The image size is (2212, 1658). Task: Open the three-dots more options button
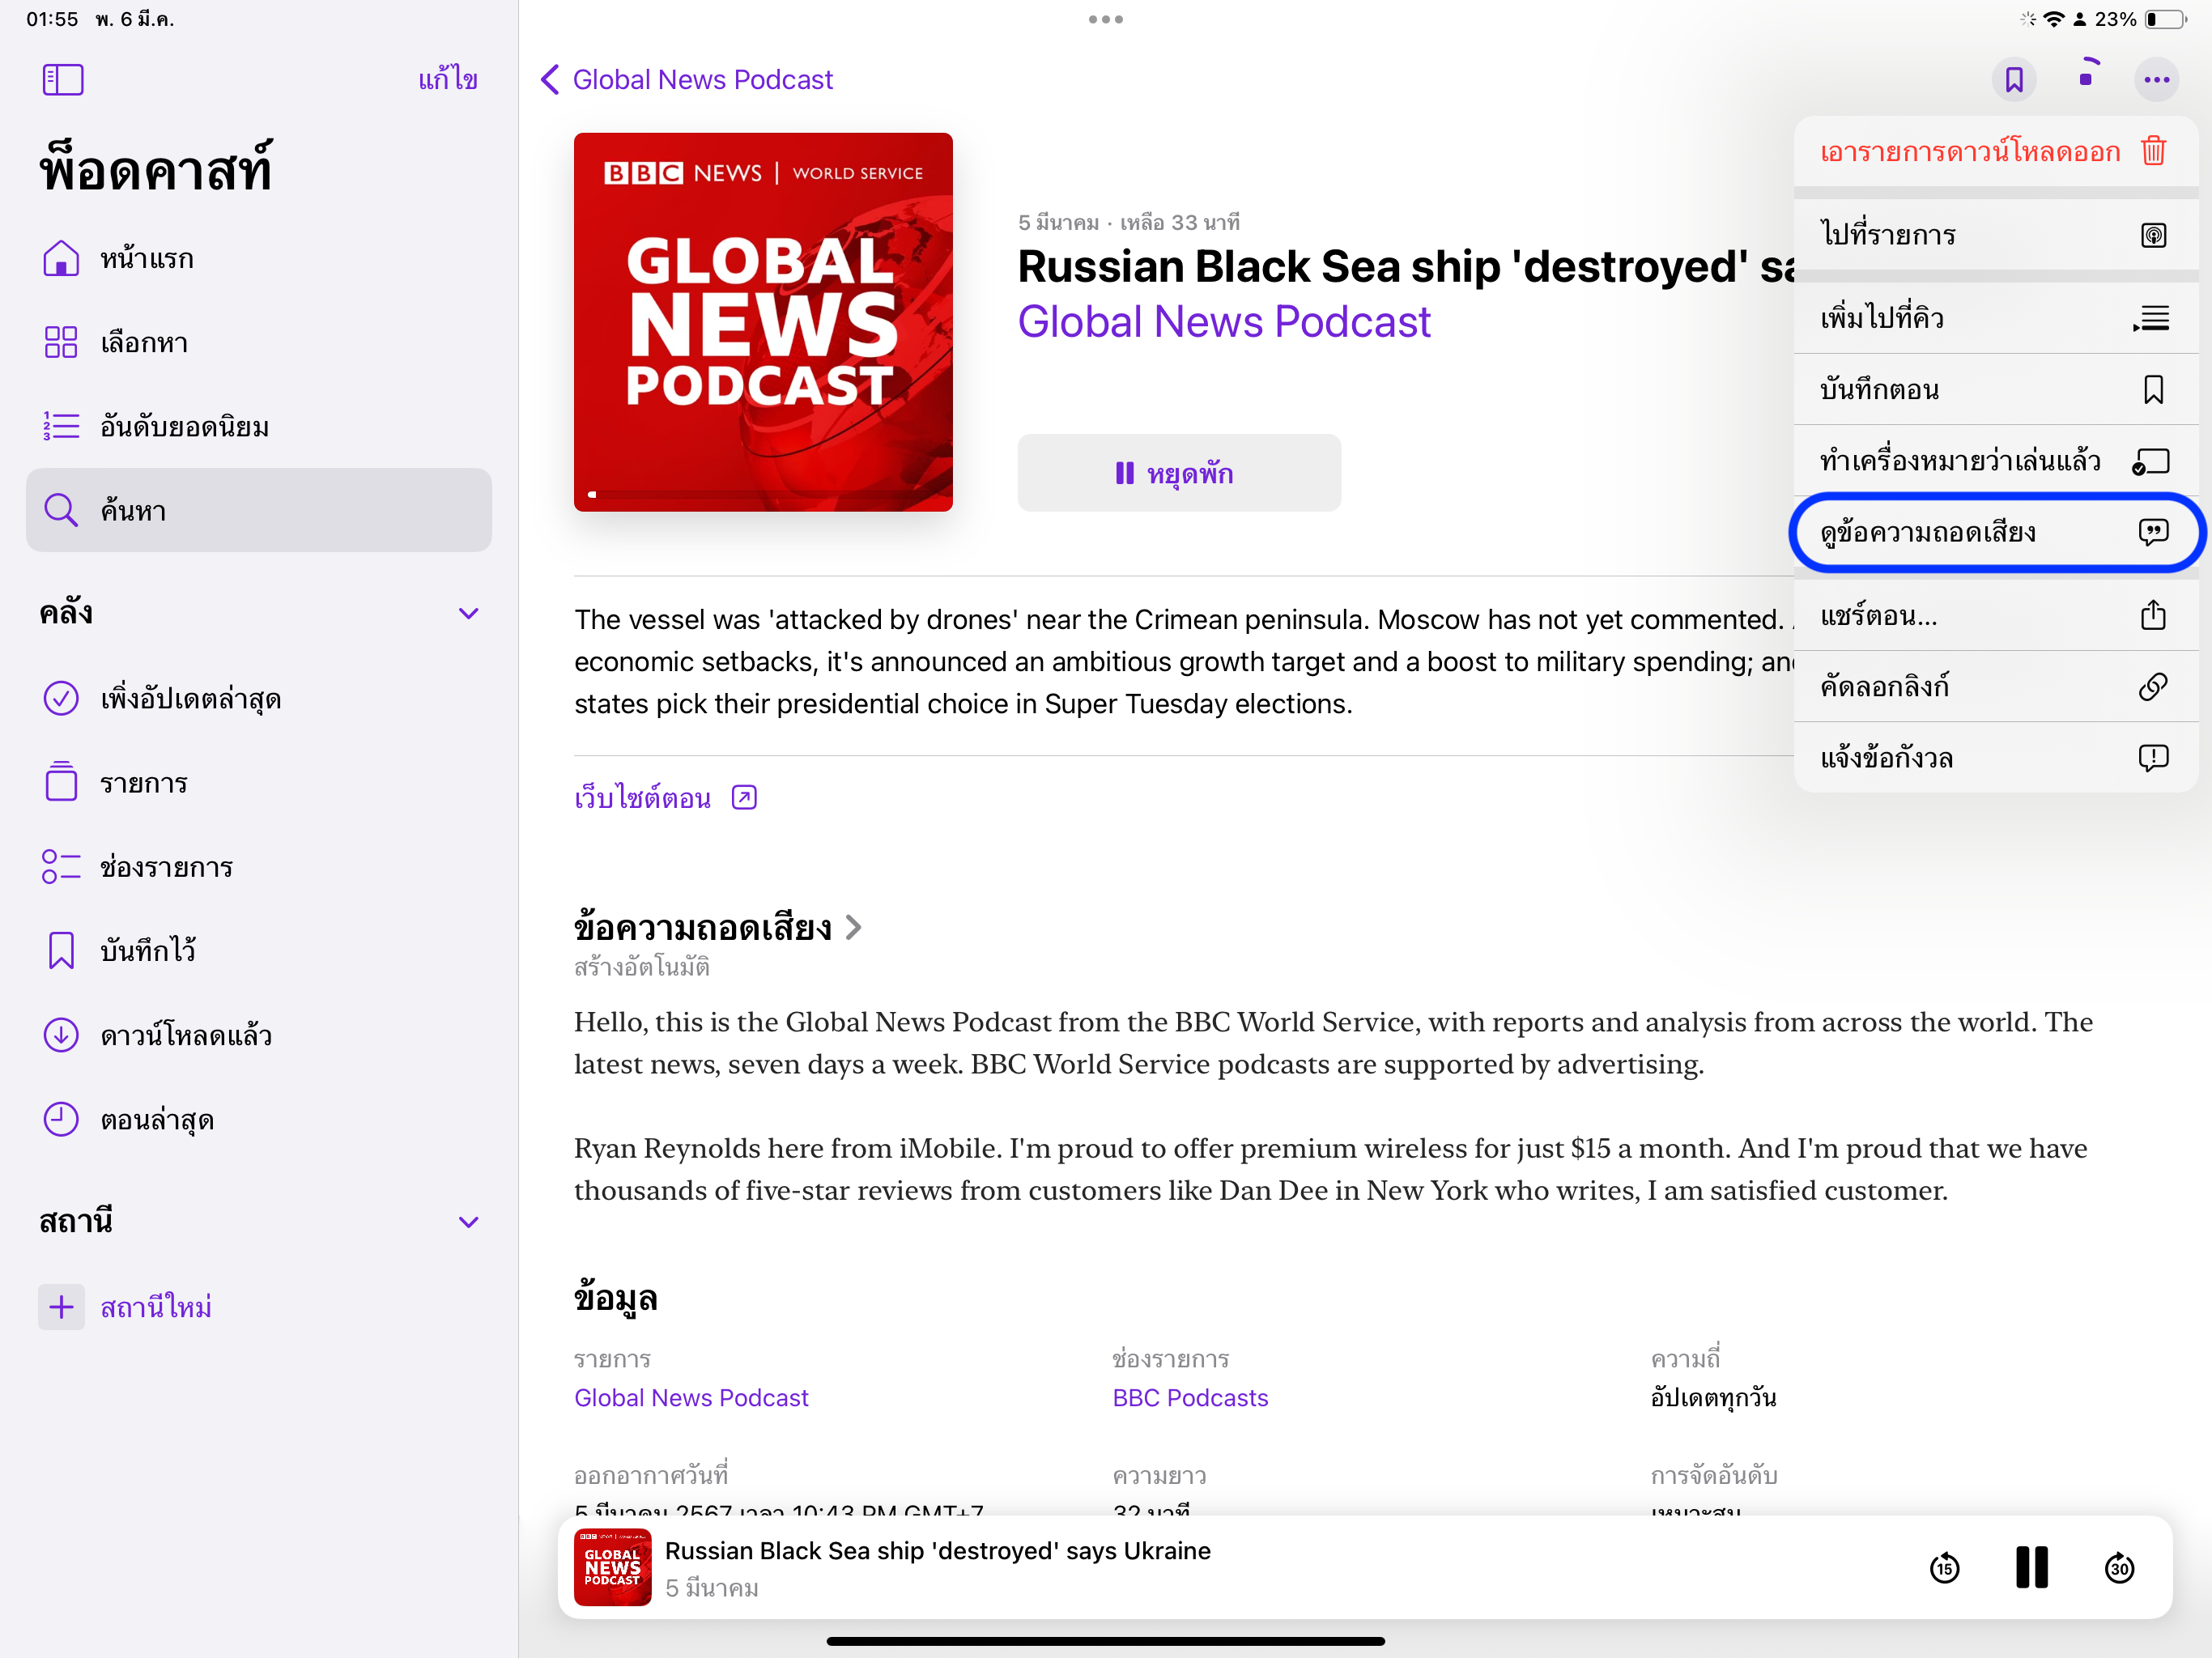pyautogui.click(x=2155, y=79)
